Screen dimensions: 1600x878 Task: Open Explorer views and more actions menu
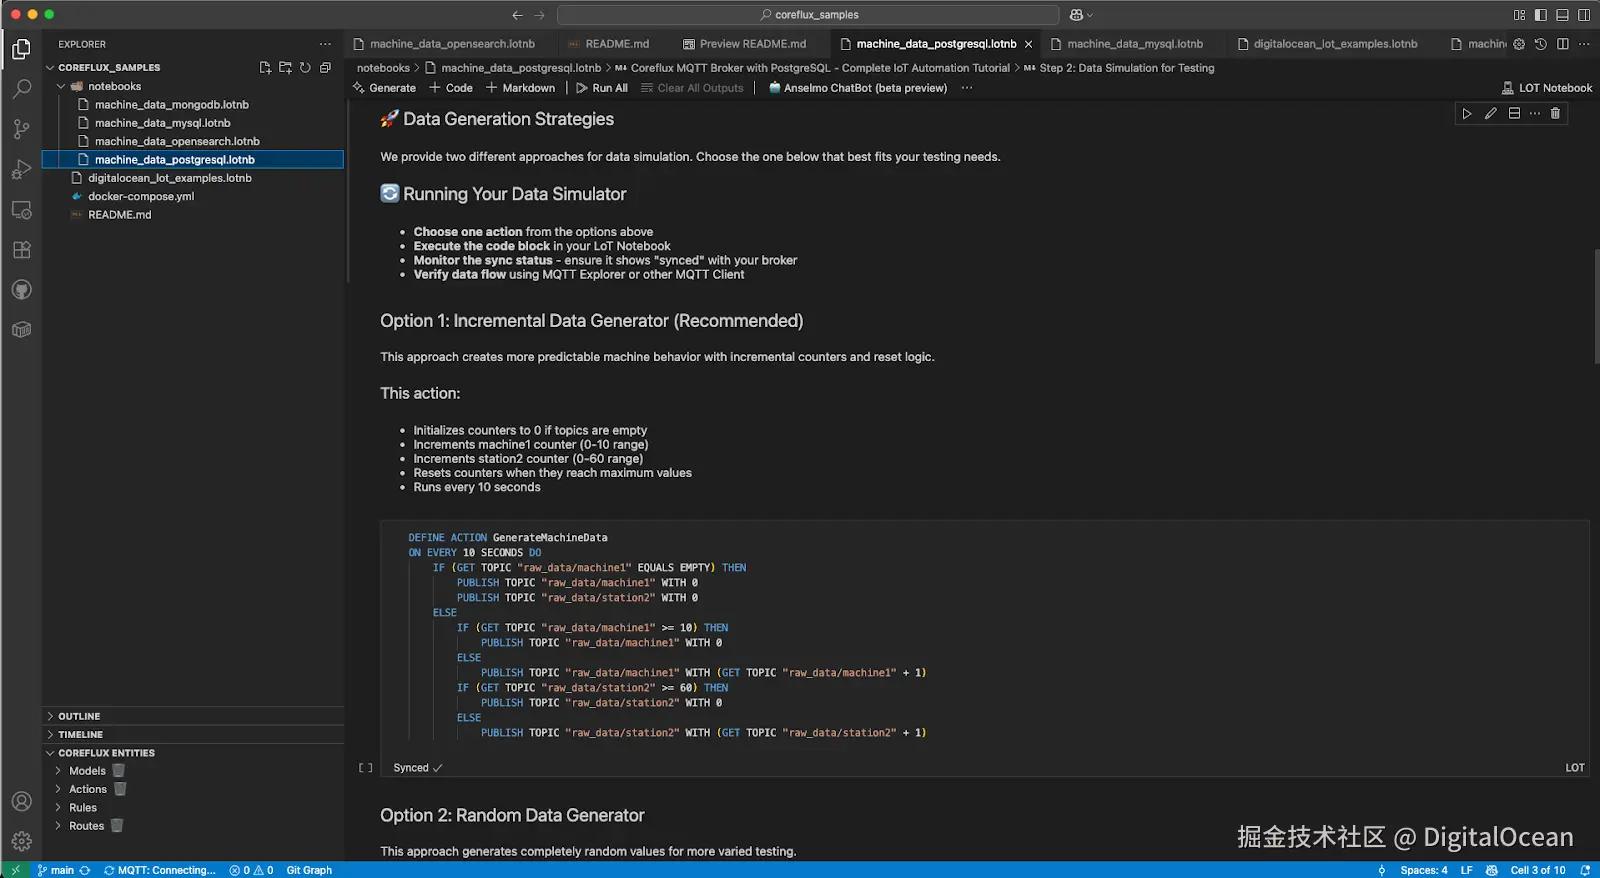(x=325, y=44)
